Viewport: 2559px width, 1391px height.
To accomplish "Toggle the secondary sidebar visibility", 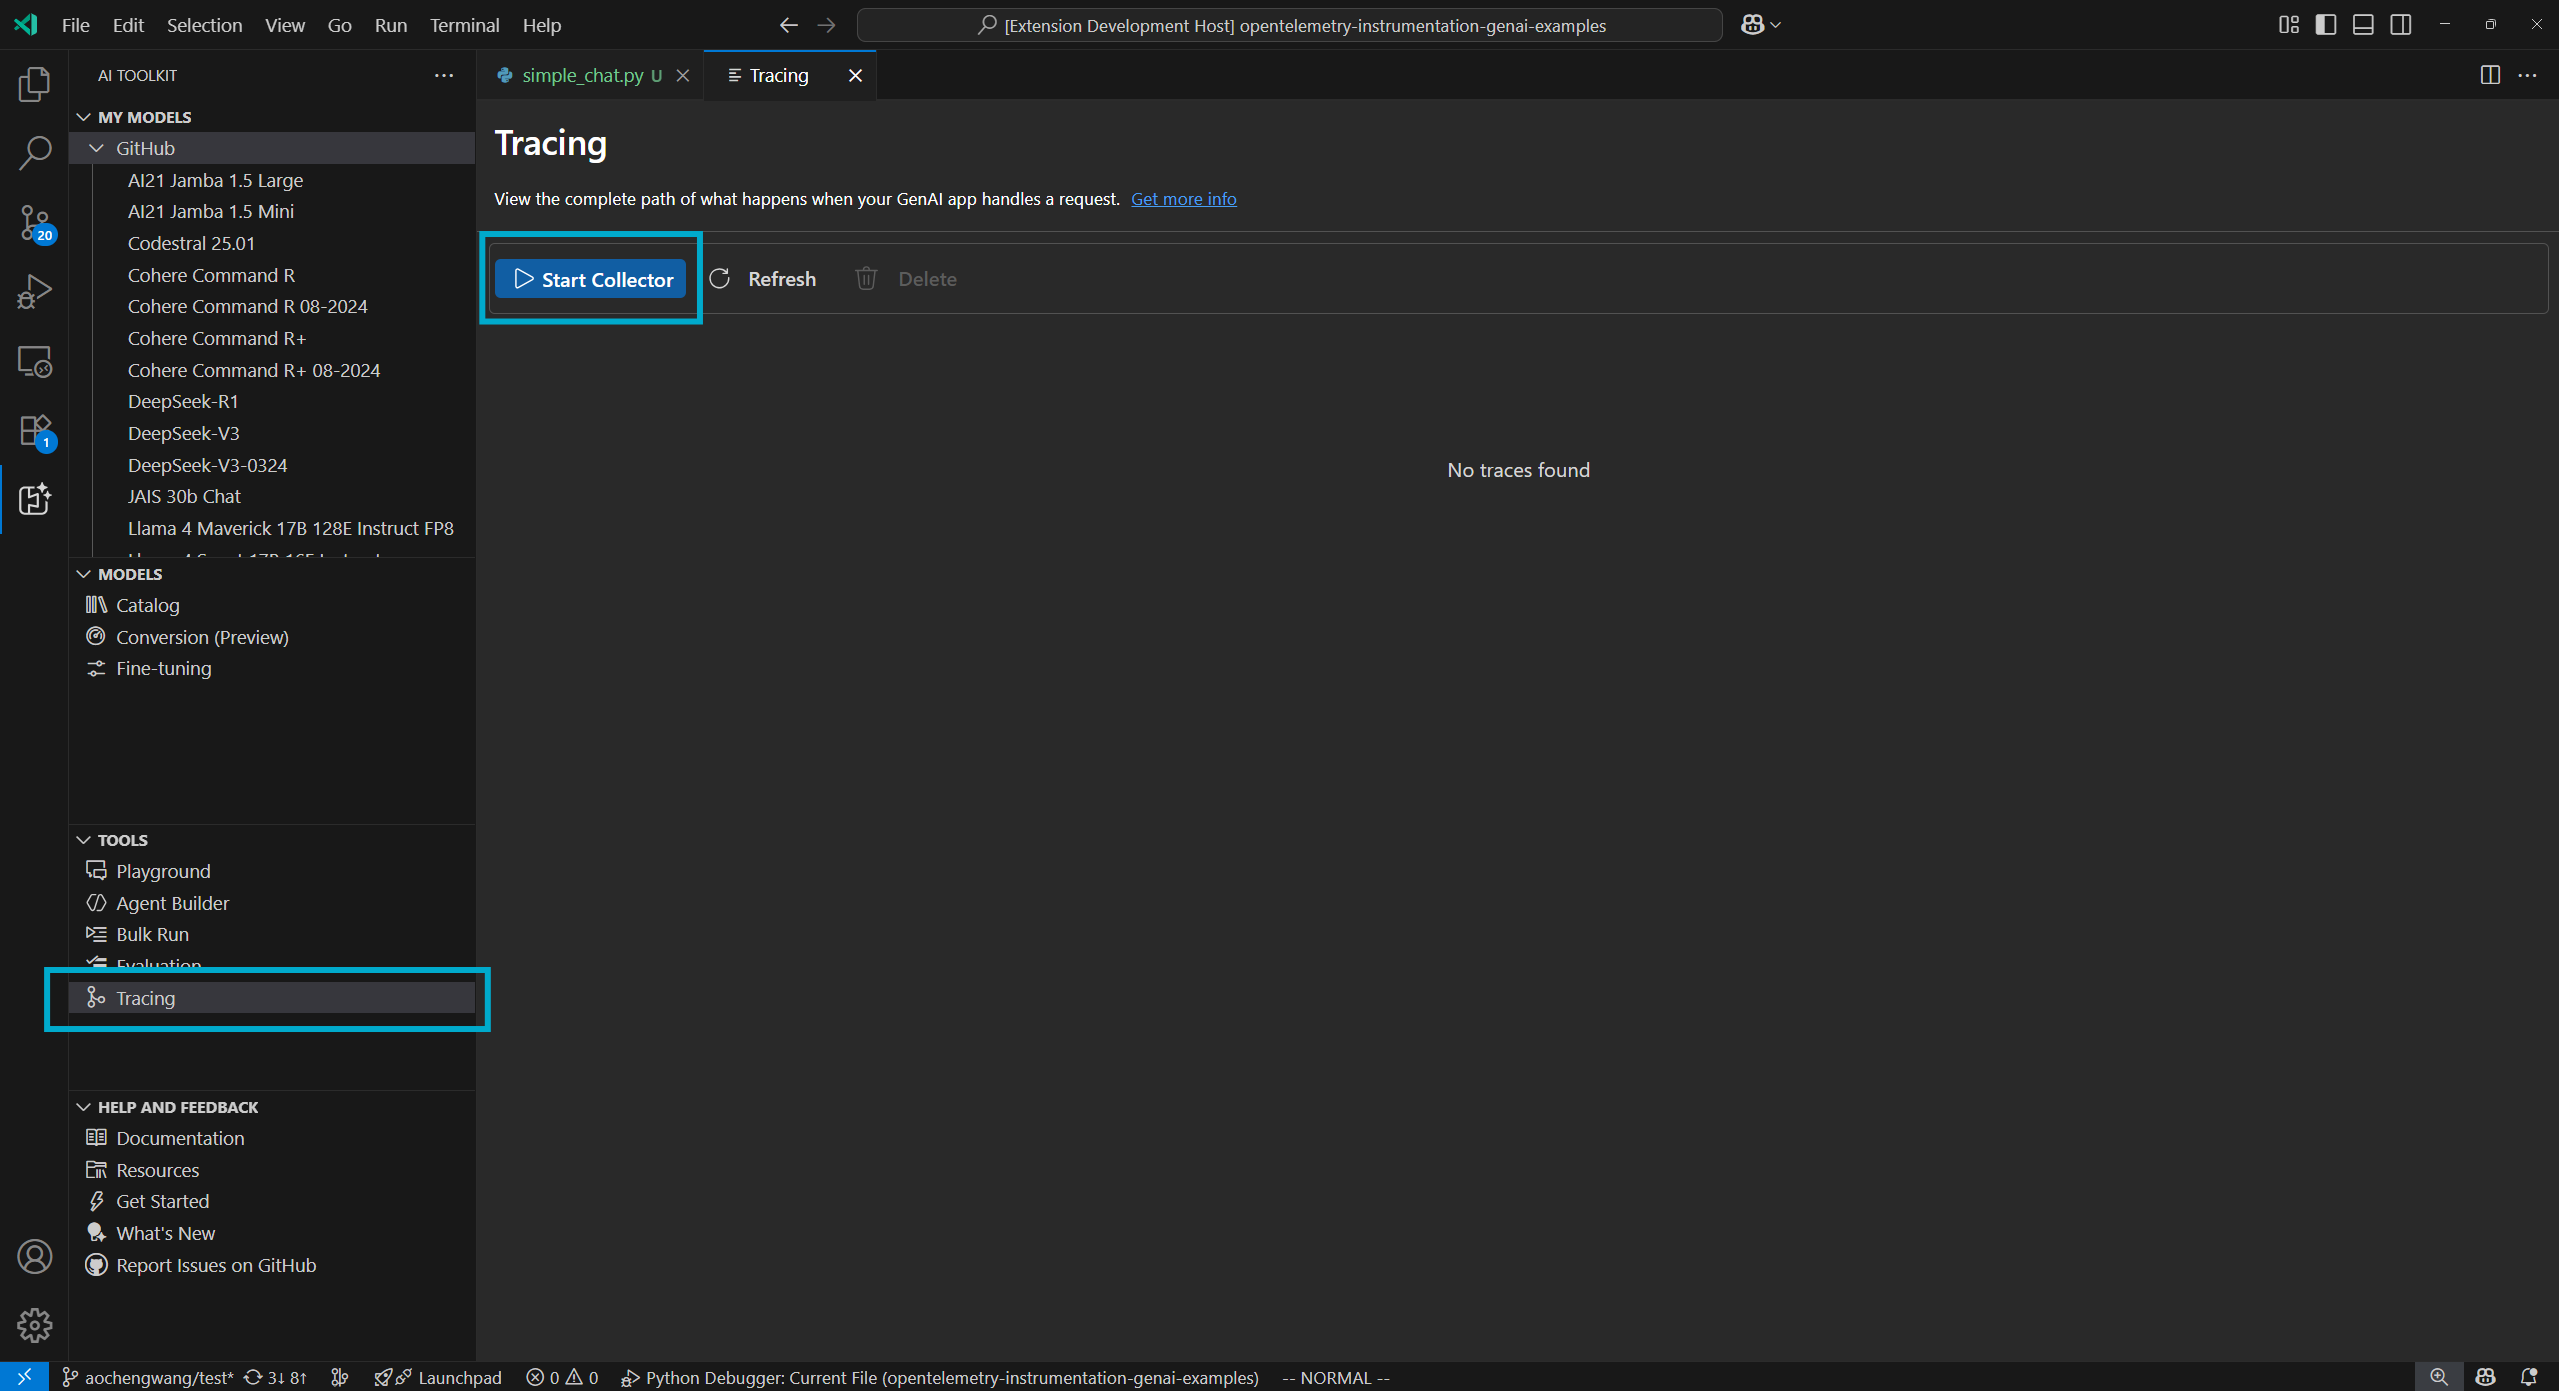I will [x=2401, y=24].
